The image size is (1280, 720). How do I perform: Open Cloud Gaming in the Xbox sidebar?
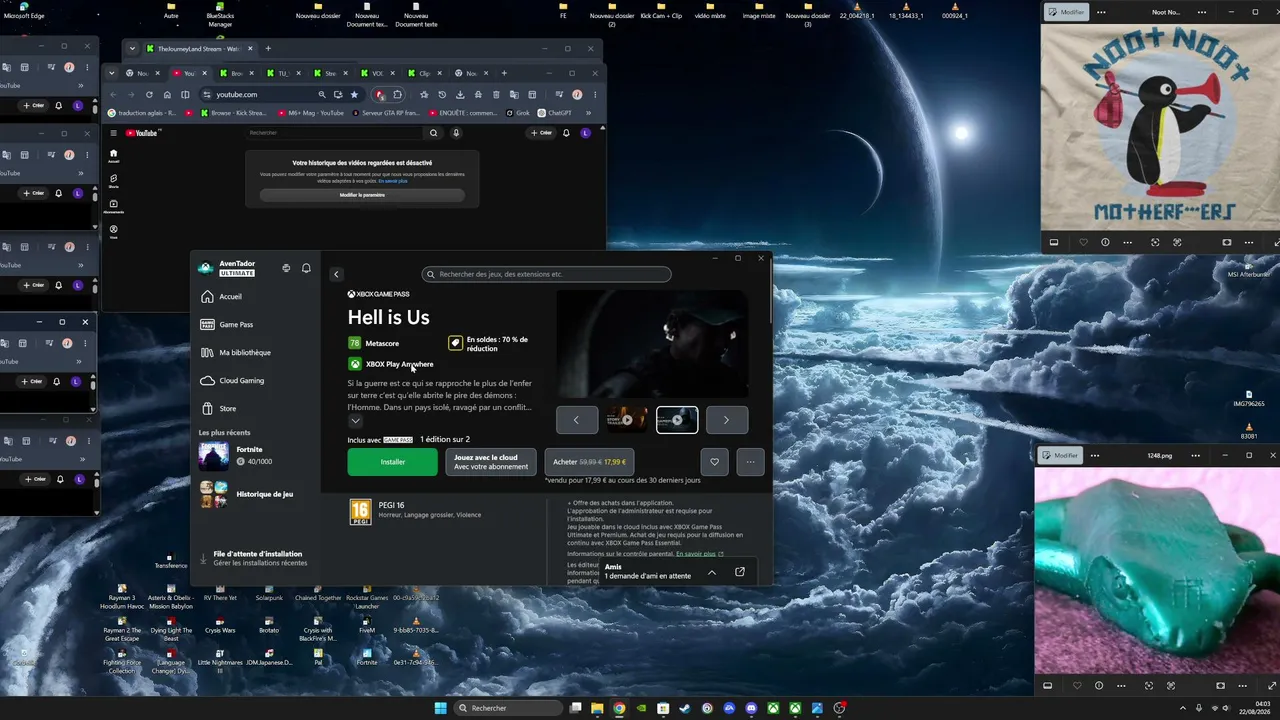[254, 381]
